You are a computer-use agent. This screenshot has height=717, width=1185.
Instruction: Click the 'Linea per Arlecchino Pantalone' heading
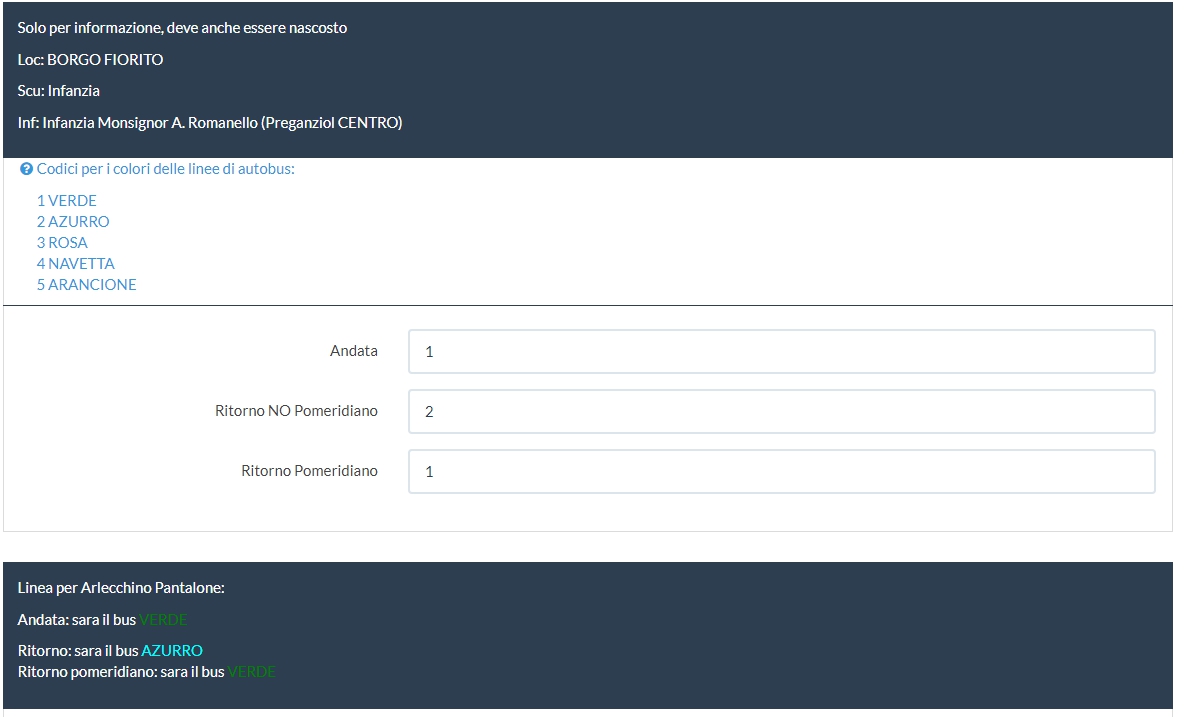click(121, 588)
